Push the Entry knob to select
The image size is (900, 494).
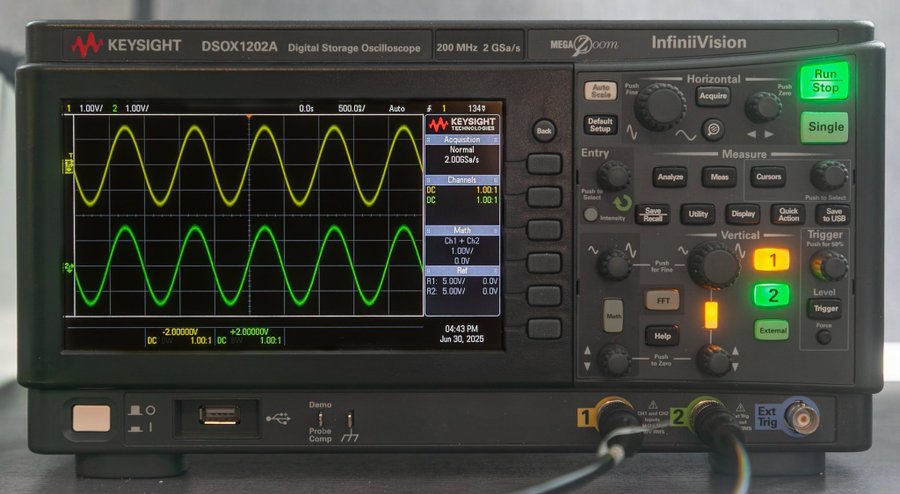tap(613, 175)
